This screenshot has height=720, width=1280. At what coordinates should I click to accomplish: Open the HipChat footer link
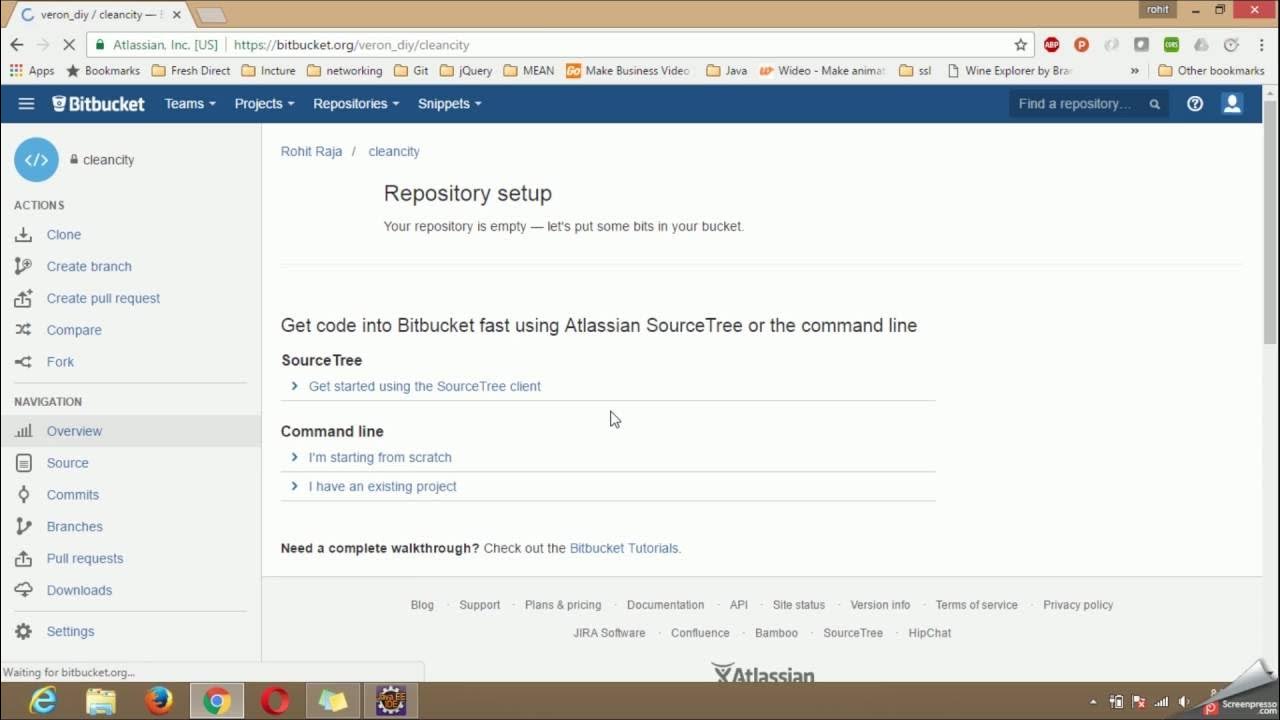pos(930,633)
